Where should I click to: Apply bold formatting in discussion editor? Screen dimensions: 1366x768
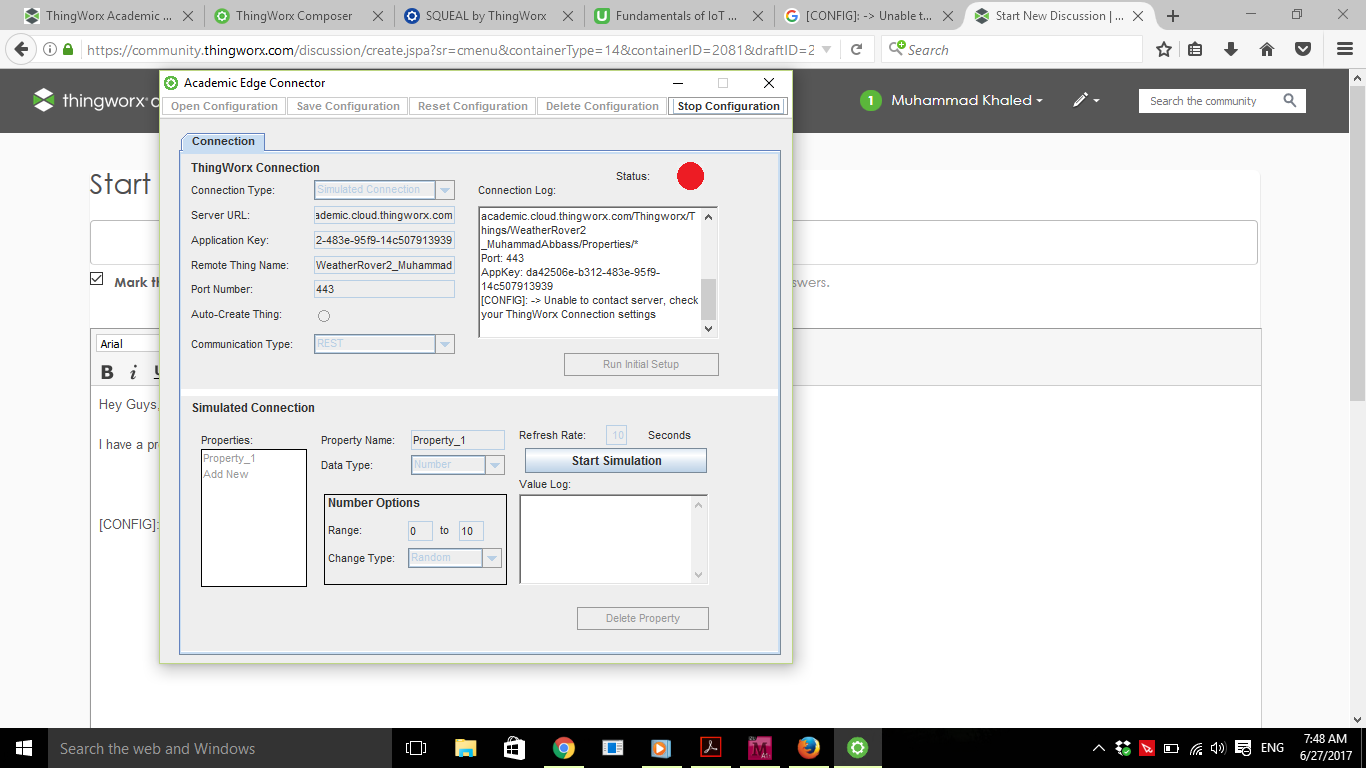pyautogui.click(x=107, y=373)
